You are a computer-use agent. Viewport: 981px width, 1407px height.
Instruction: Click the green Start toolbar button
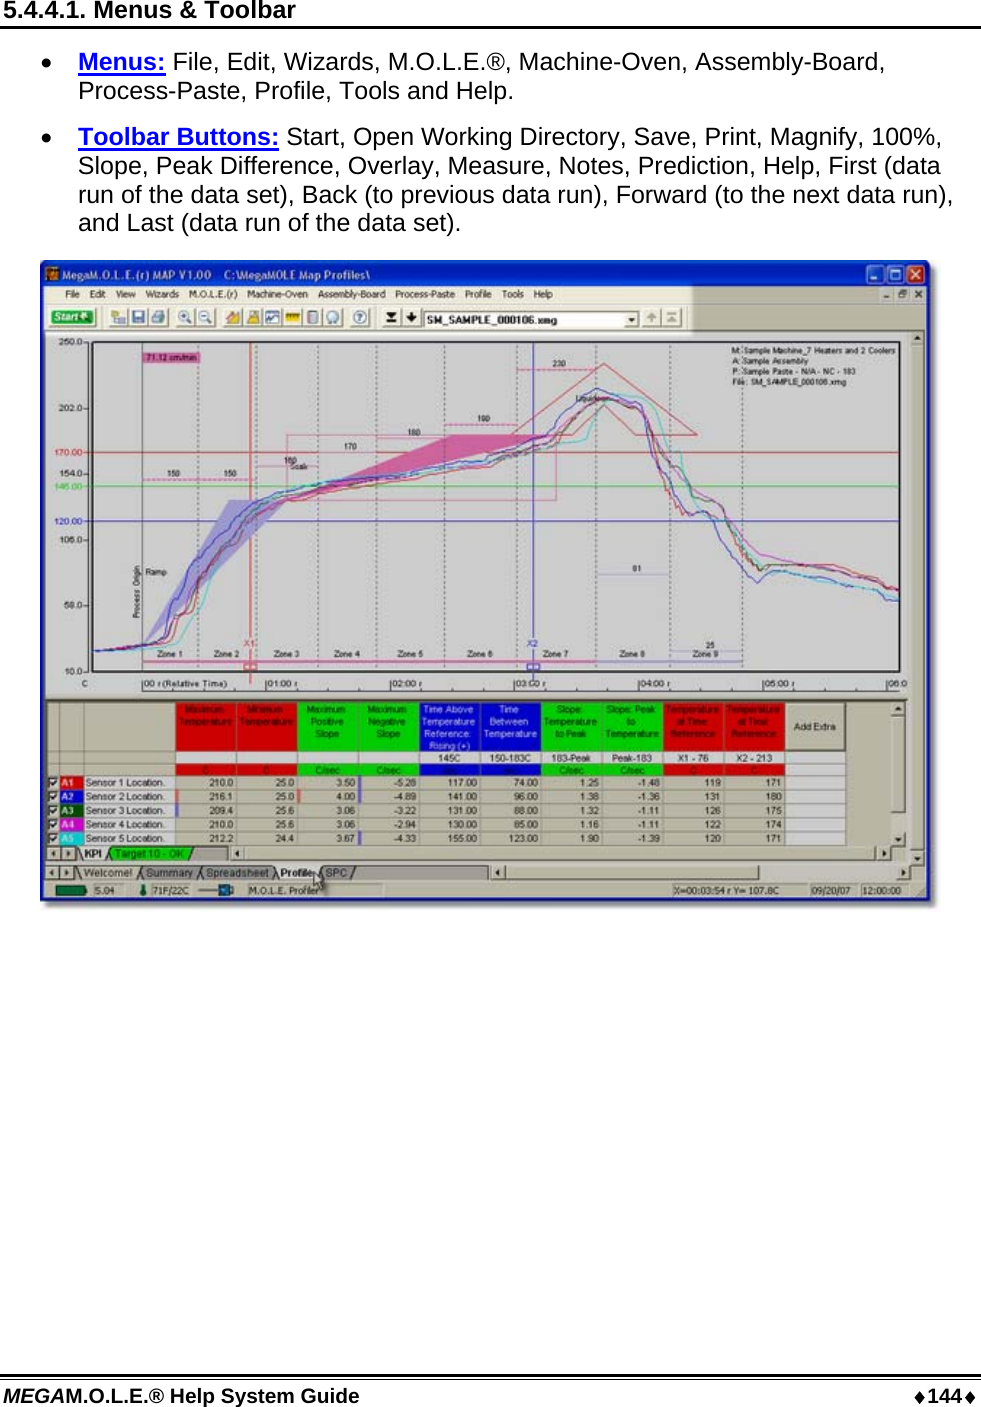click(72, 317)
